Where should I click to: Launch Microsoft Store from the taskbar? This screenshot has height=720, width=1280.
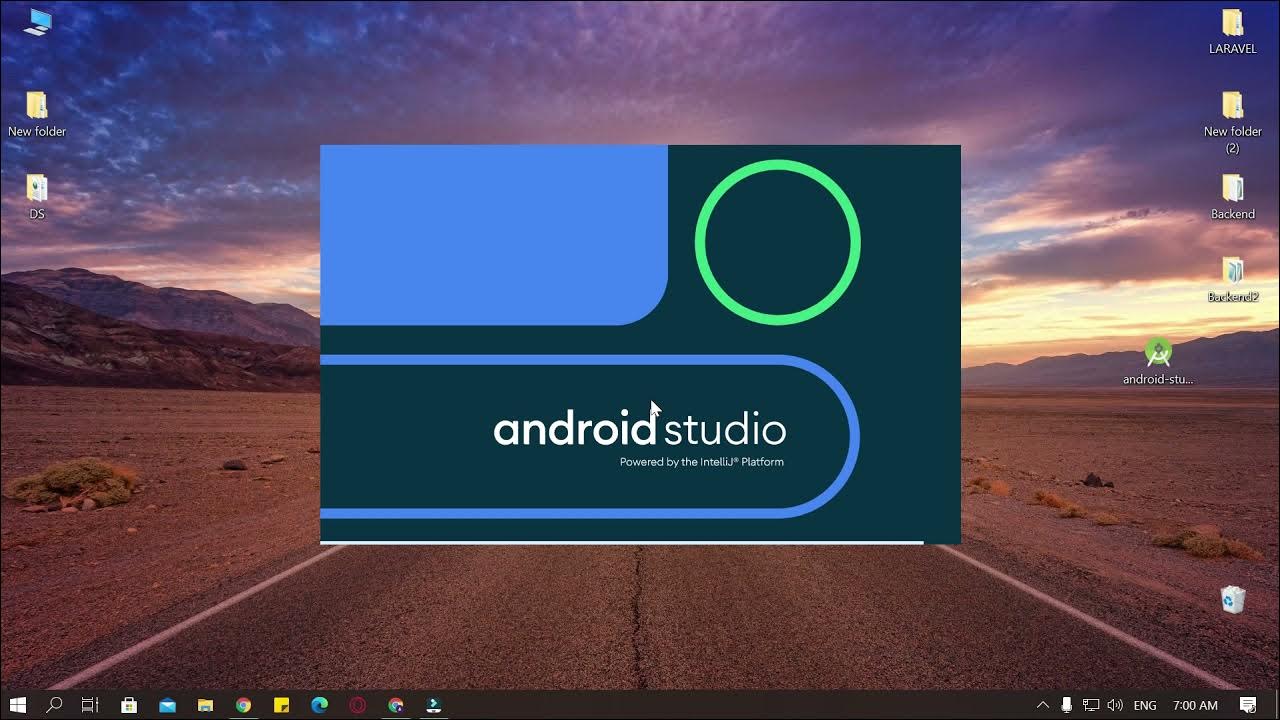coord(129,705)
